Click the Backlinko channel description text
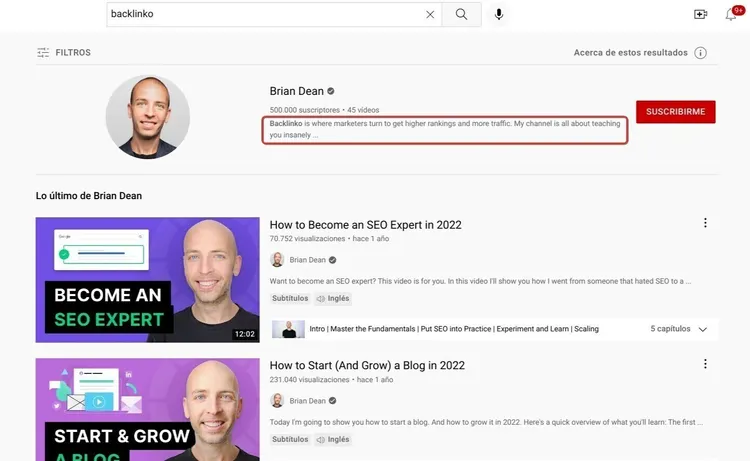Screen dimensions: 750x461 [445, 129]
